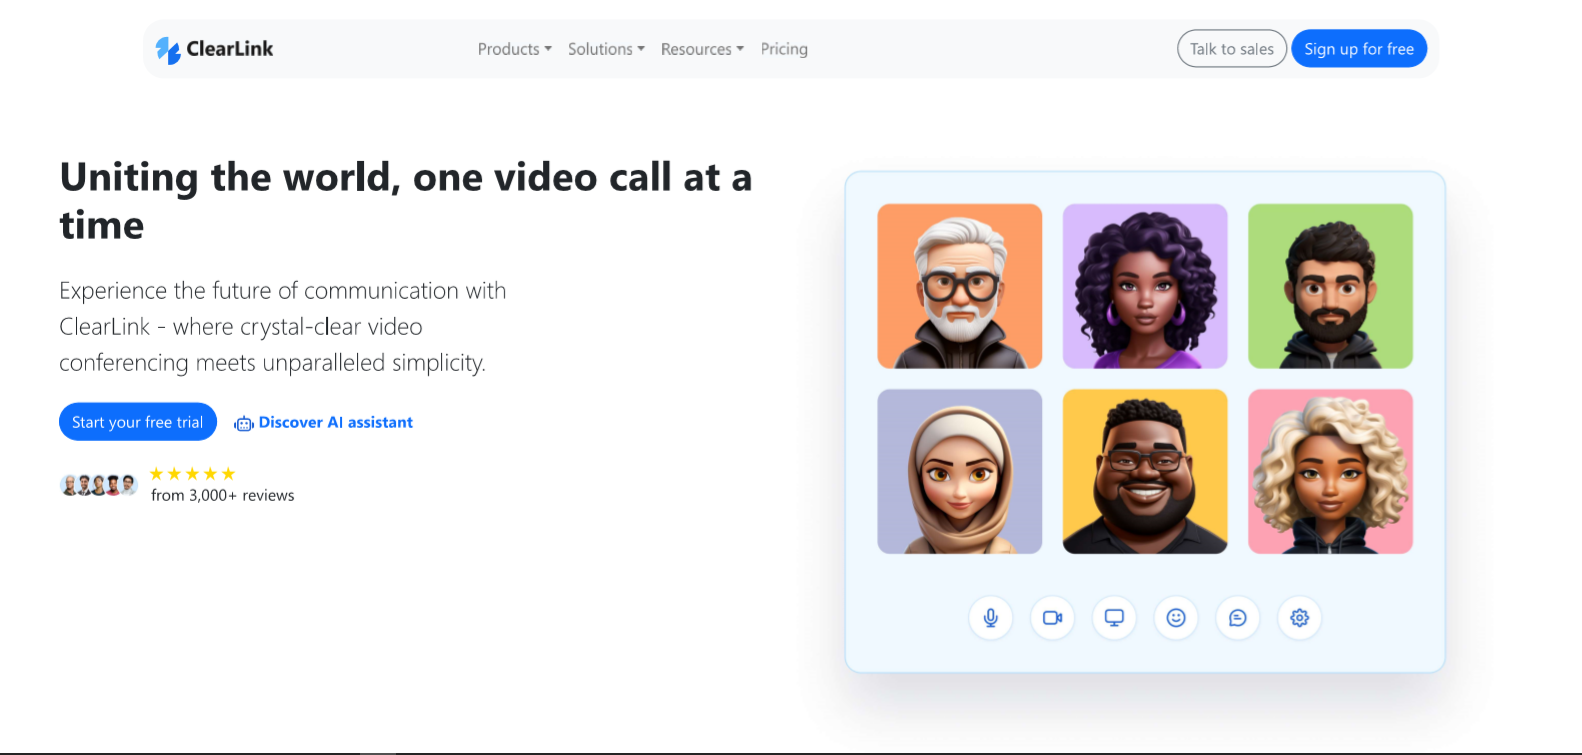Open the Pricing page link
Screen dimensions: 1582x755
784,49
